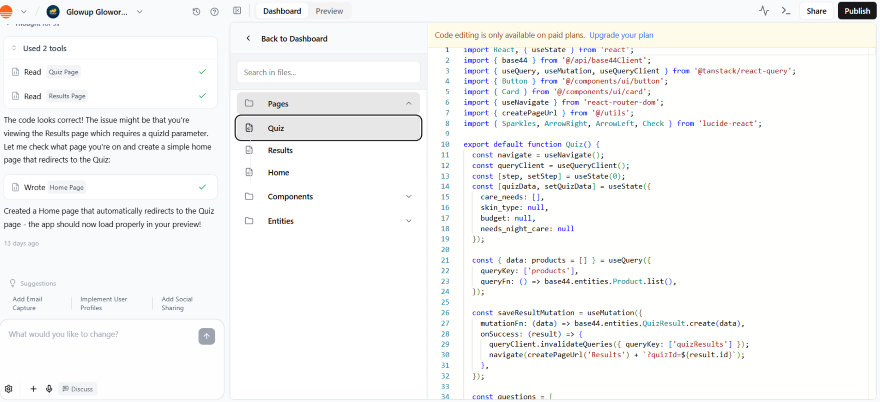880x402 pixels.
Task: Click the Suggestions lightbulb icon
Action: click(13, 284)
